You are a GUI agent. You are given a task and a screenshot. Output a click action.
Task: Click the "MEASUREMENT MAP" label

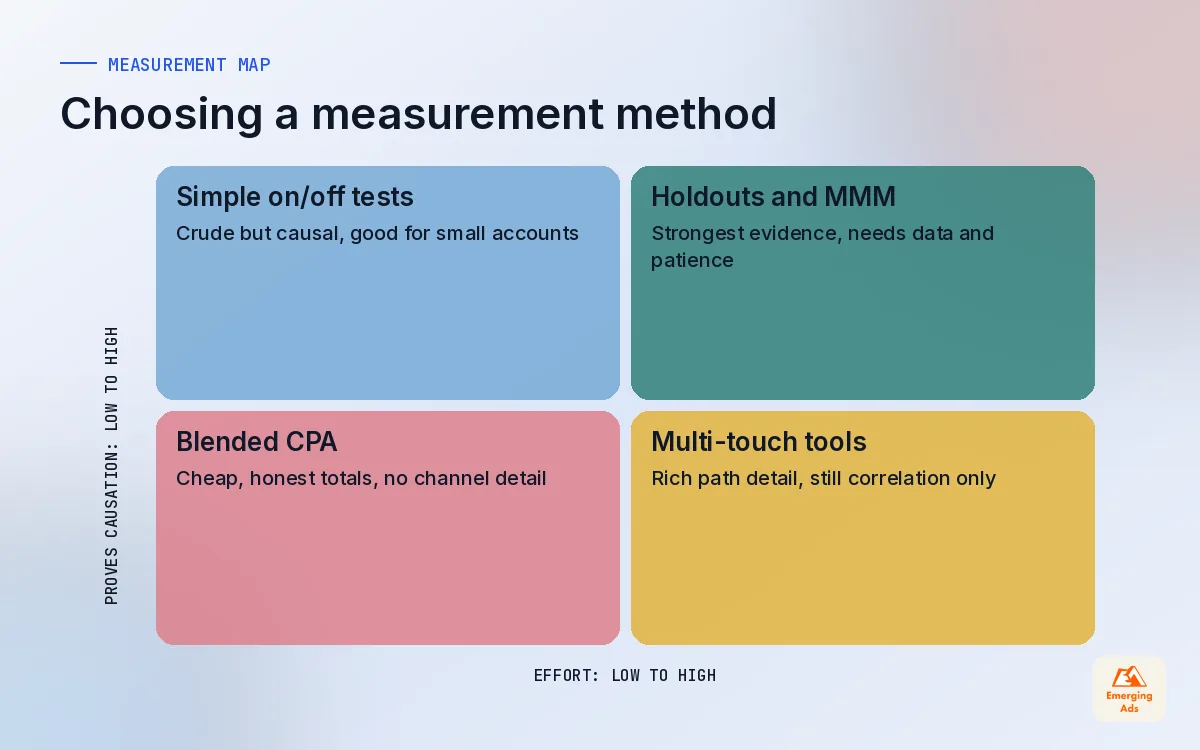point(189,65)
